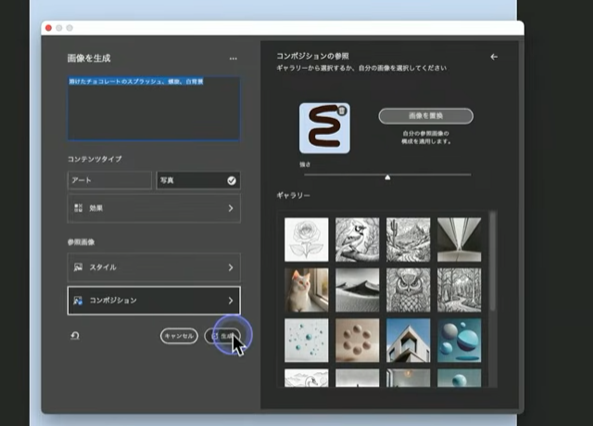Click the キャンセル button
The height and width of the screenshot is (426, 593).
tap(179, 336)
